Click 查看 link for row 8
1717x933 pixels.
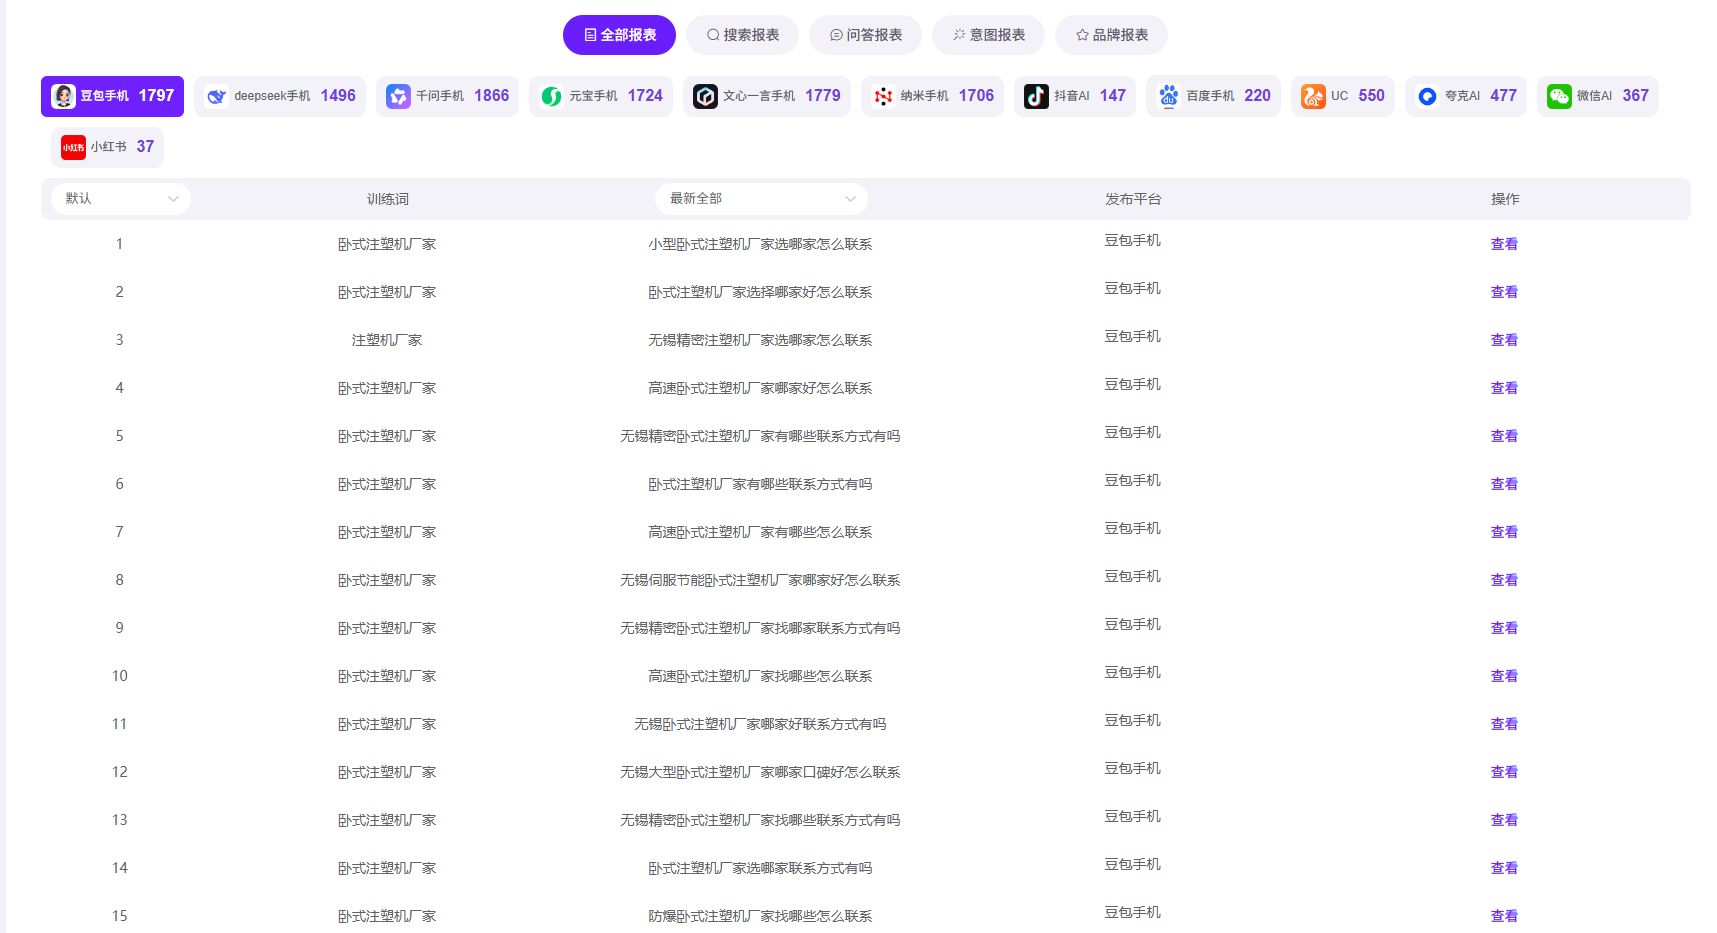pos(1504,580)
